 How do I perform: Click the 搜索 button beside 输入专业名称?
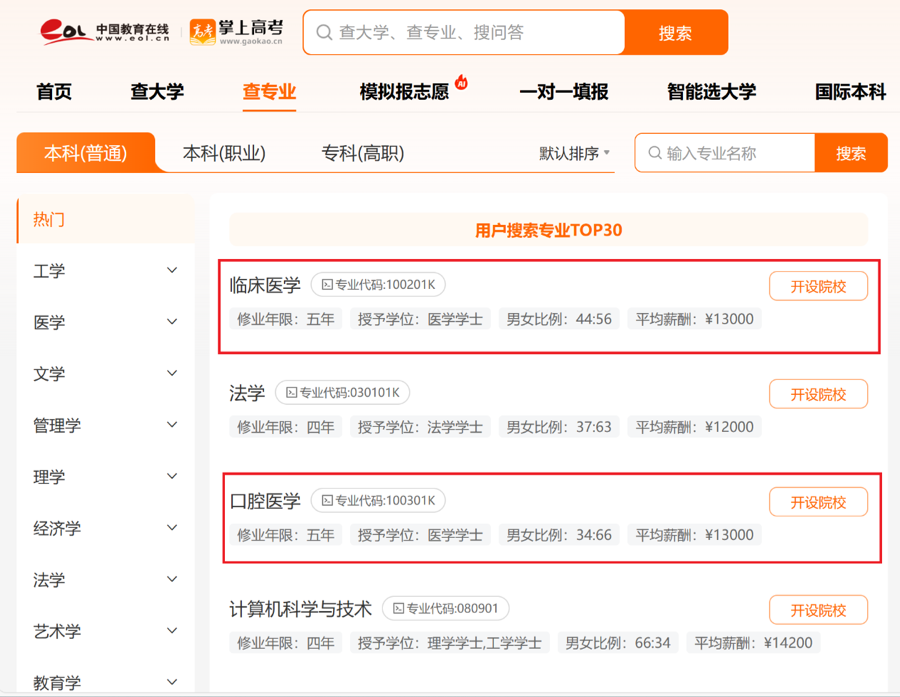coord(851,153)
